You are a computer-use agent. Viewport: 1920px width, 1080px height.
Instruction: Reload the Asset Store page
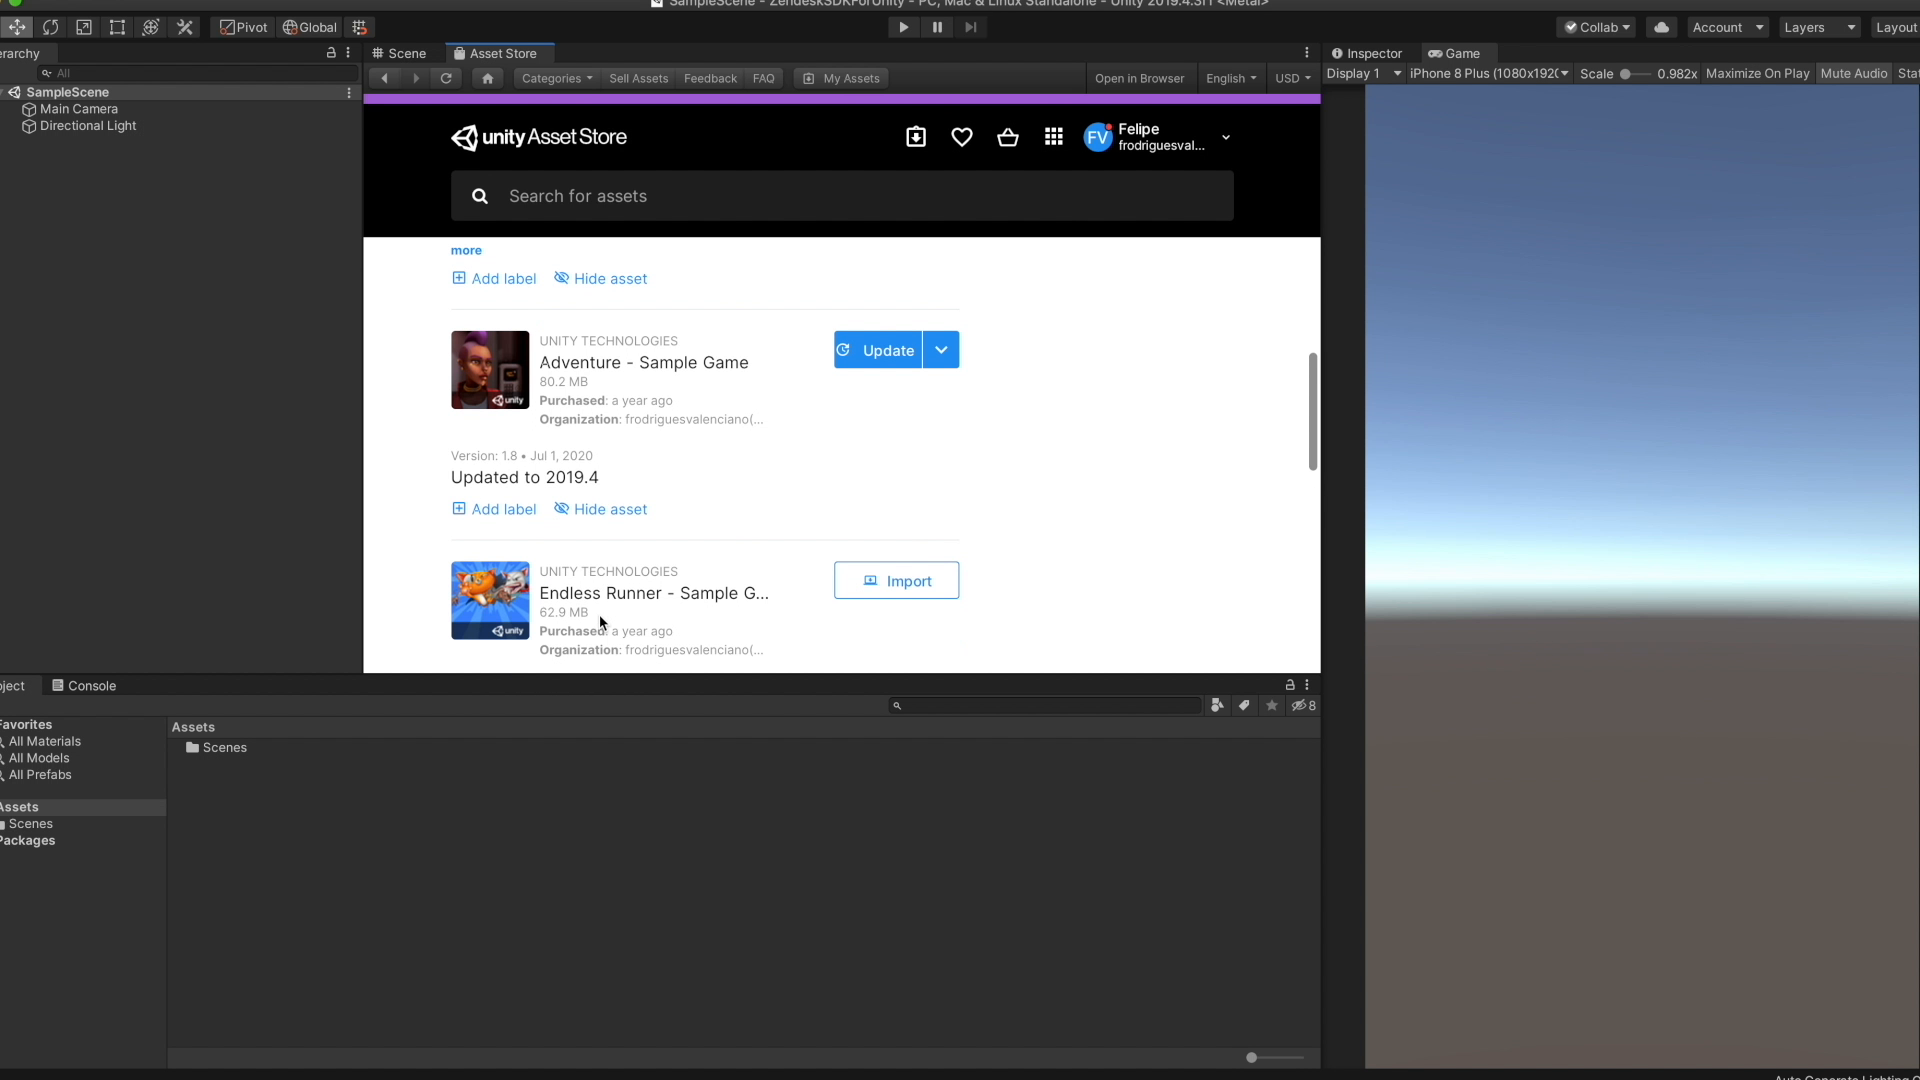[x=447, y=78]
